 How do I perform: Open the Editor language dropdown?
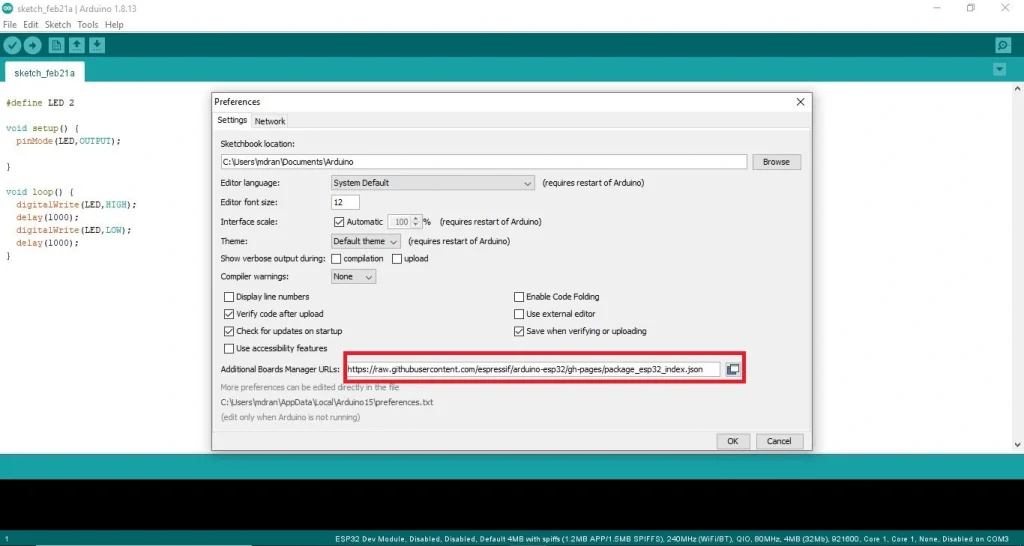pyautogui.click(x=432, y=184)
